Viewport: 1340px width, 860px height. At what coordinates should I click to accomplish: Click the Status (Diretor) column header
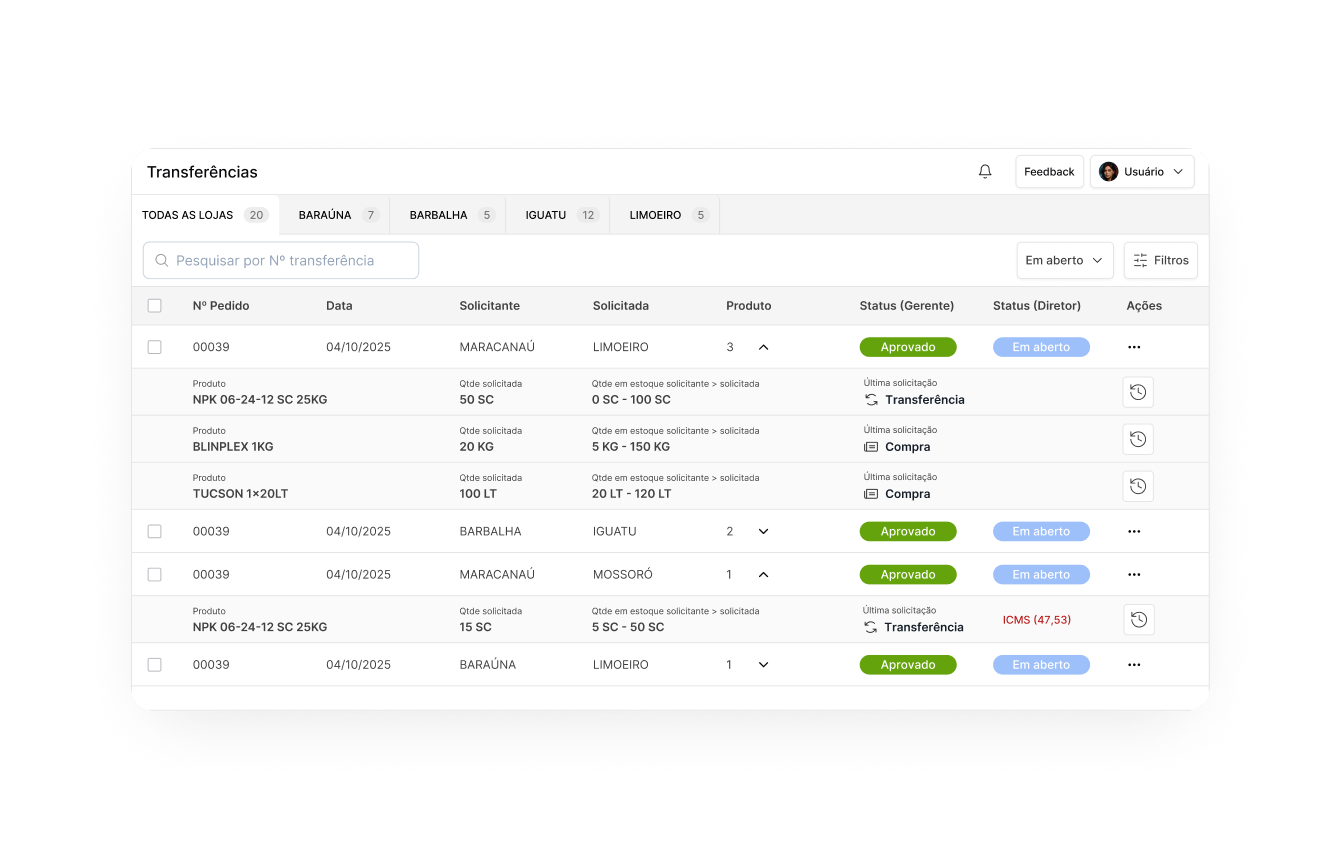[x=1037, y=306]
